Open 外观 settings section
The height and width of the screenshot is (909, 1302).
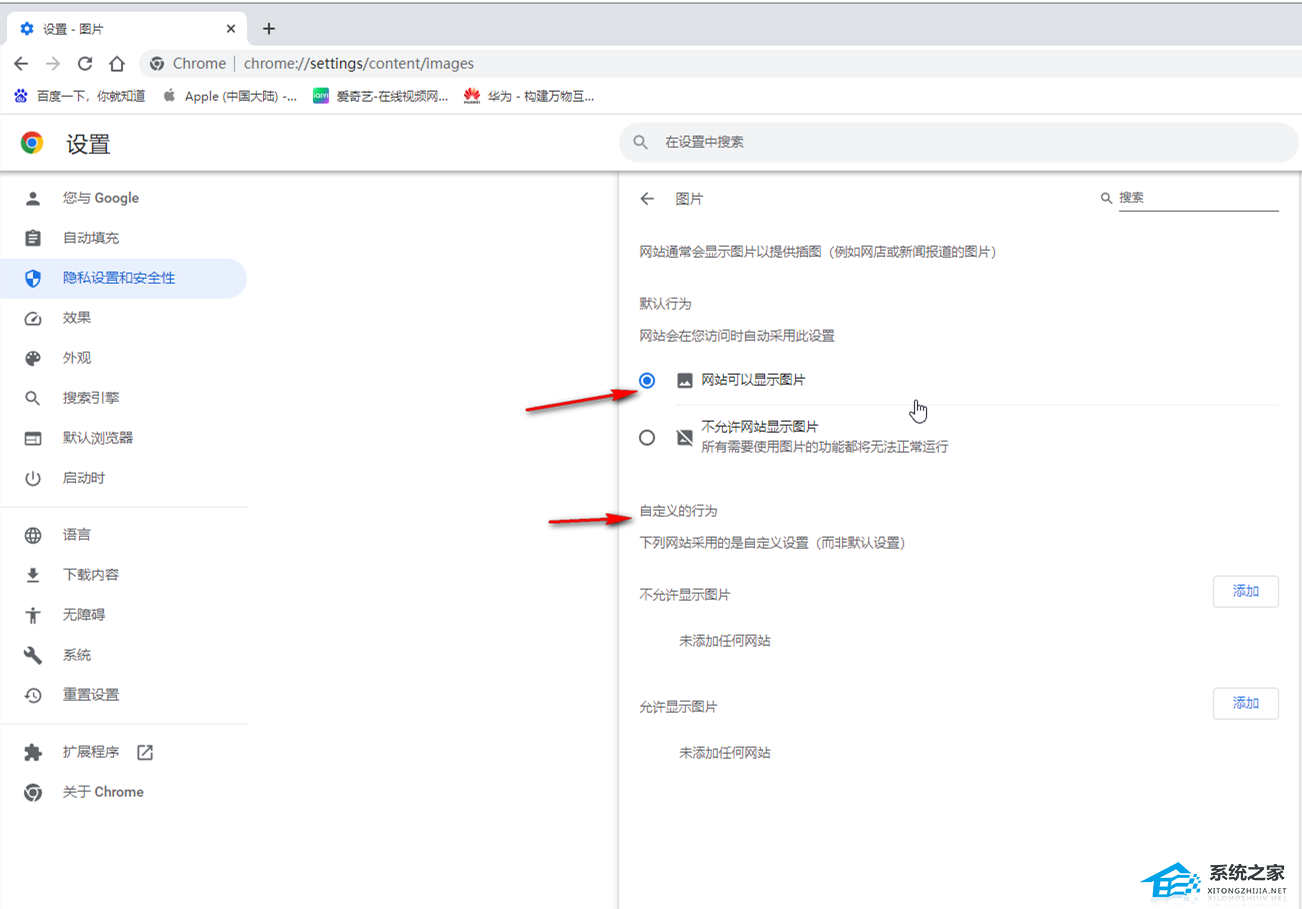click(77, 358)
